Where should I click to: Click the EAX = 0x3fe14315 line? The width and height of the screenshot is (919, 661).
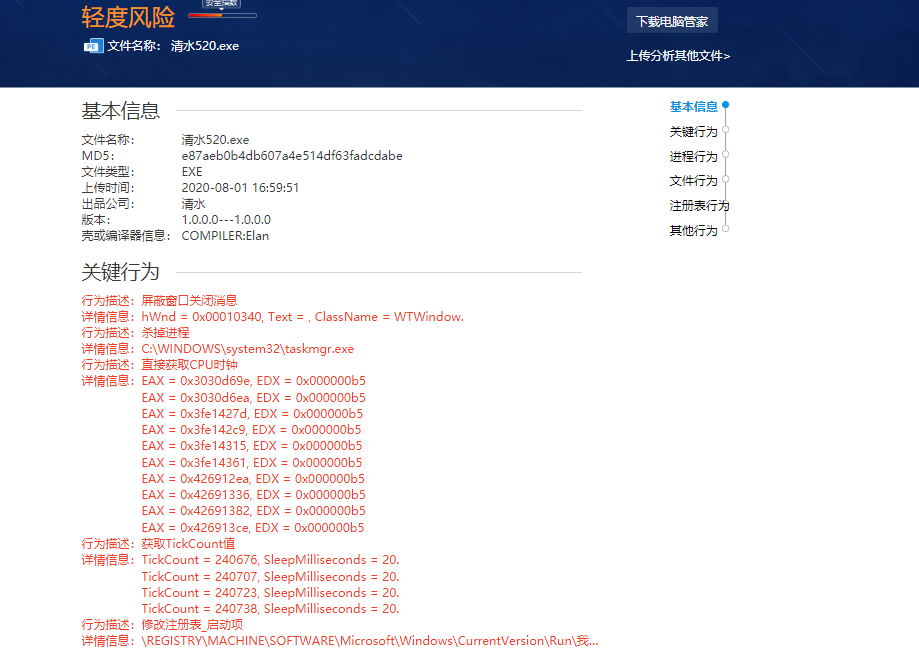click(252, 446)
